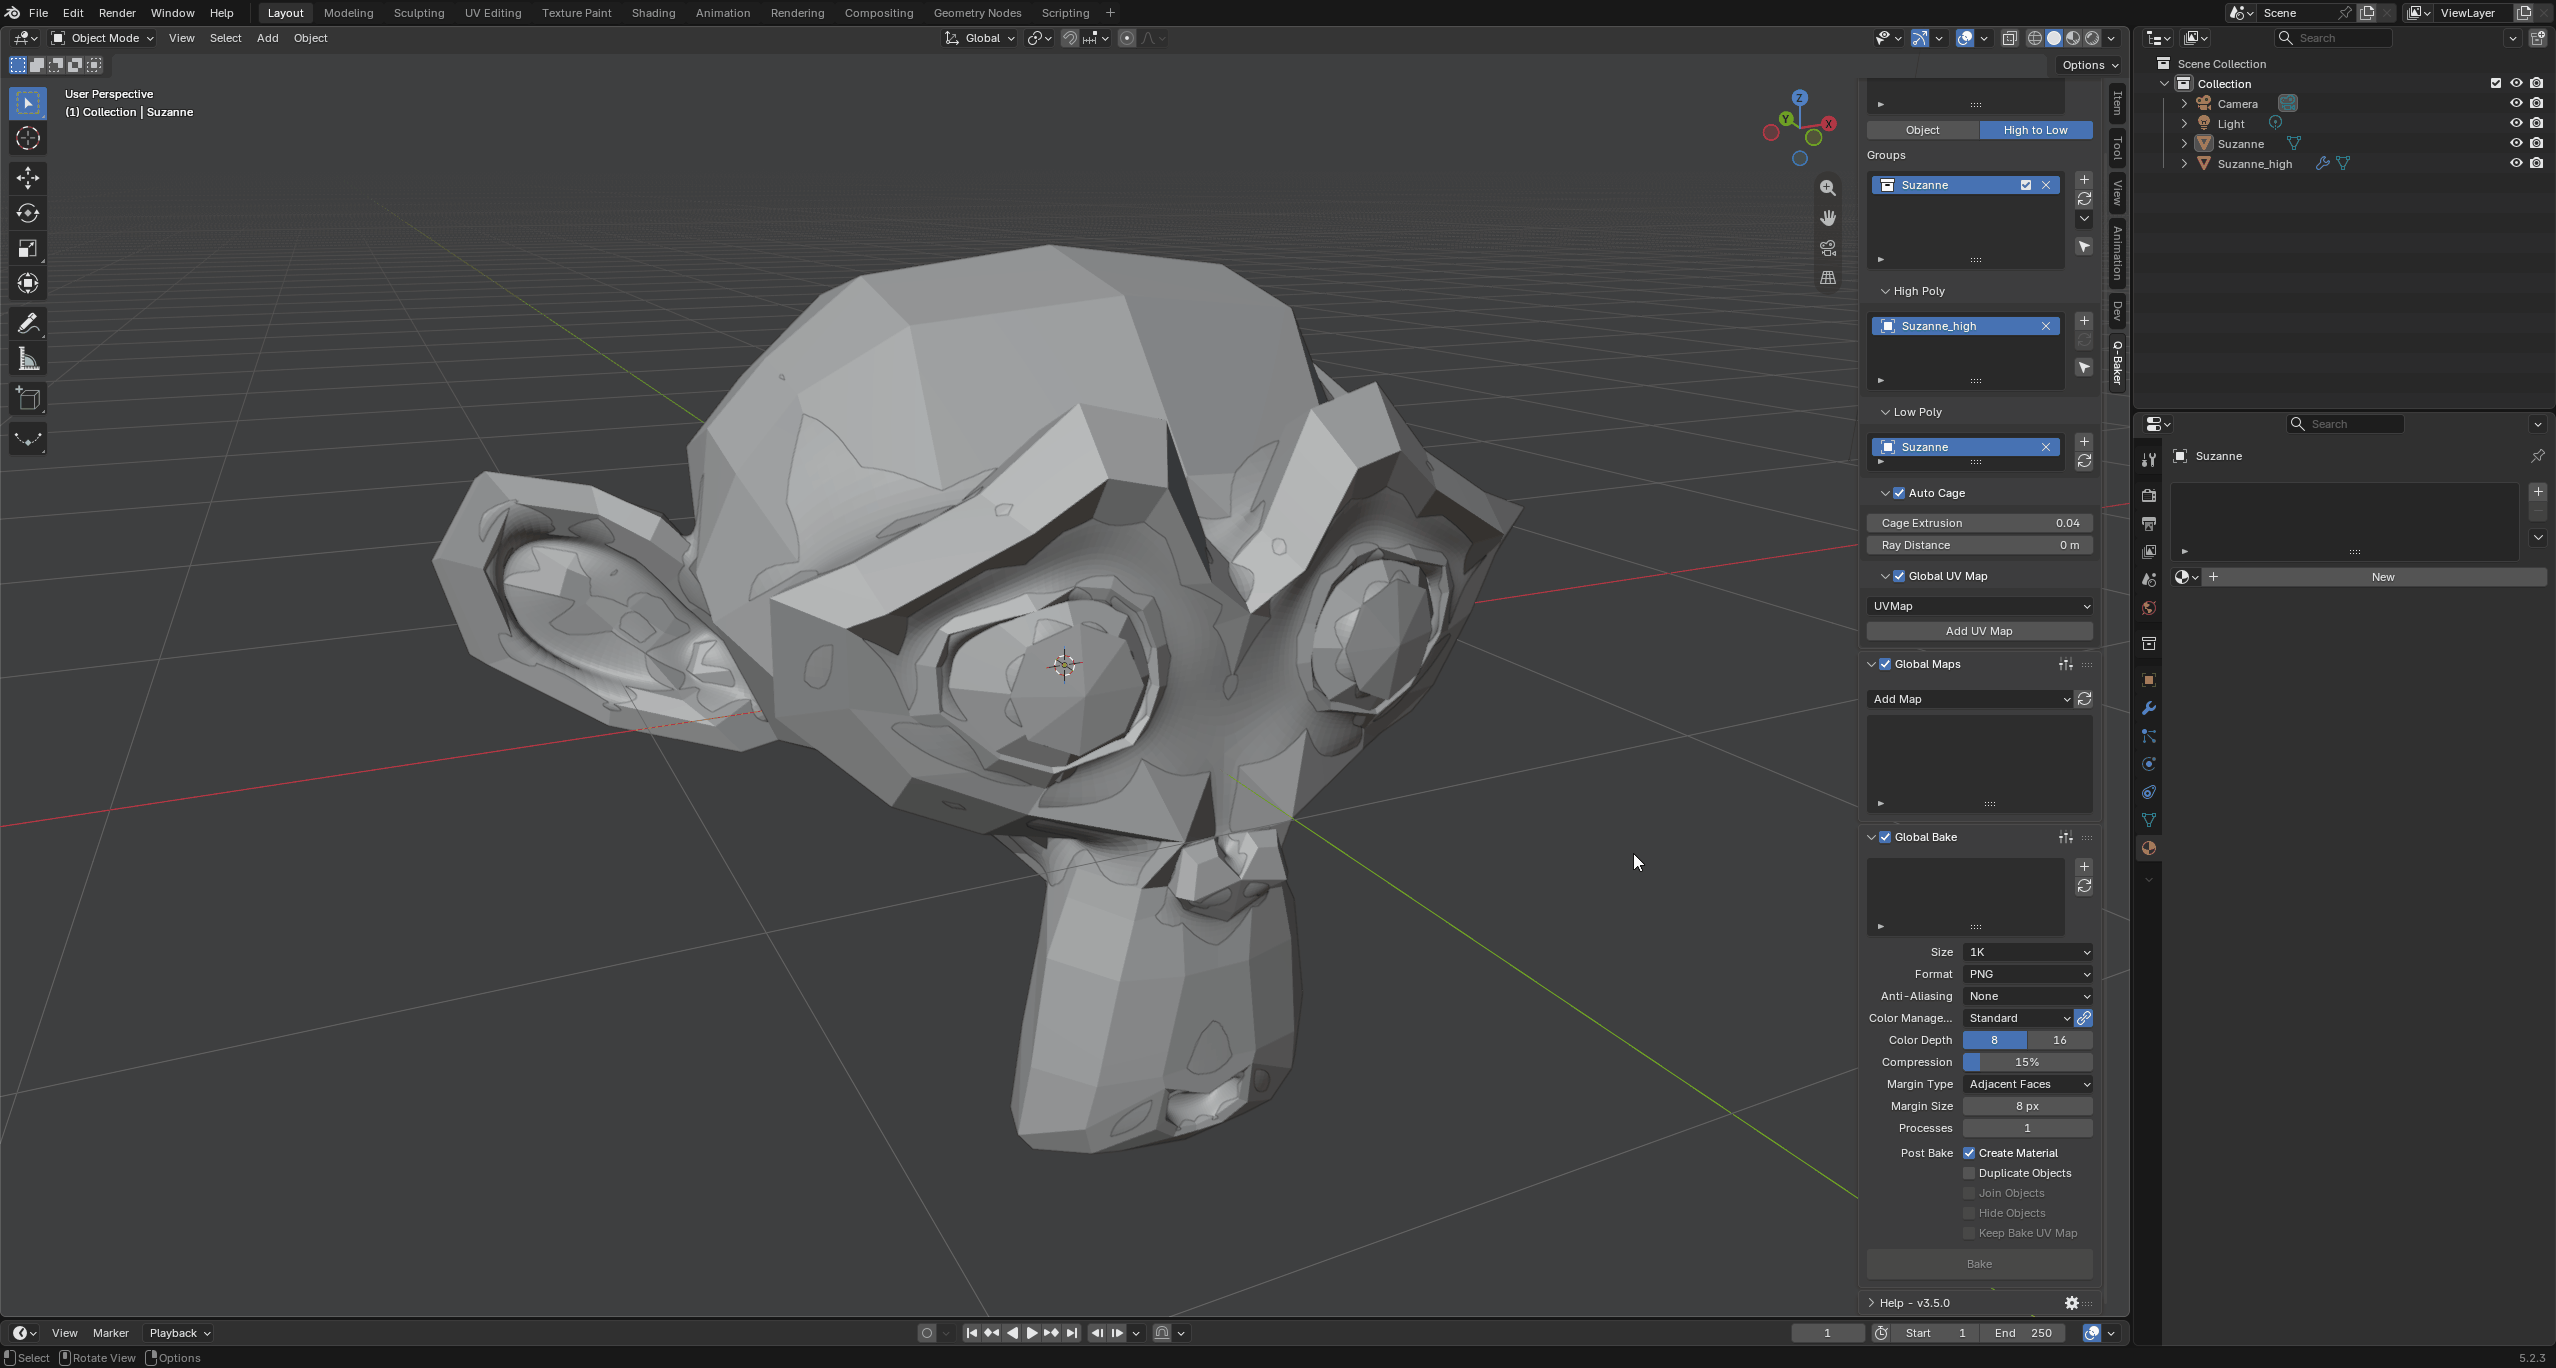Open the Add Map dropdown
This screenshot has height=1368, width=2556.
pyautogui.click(x=1970, y=699)
